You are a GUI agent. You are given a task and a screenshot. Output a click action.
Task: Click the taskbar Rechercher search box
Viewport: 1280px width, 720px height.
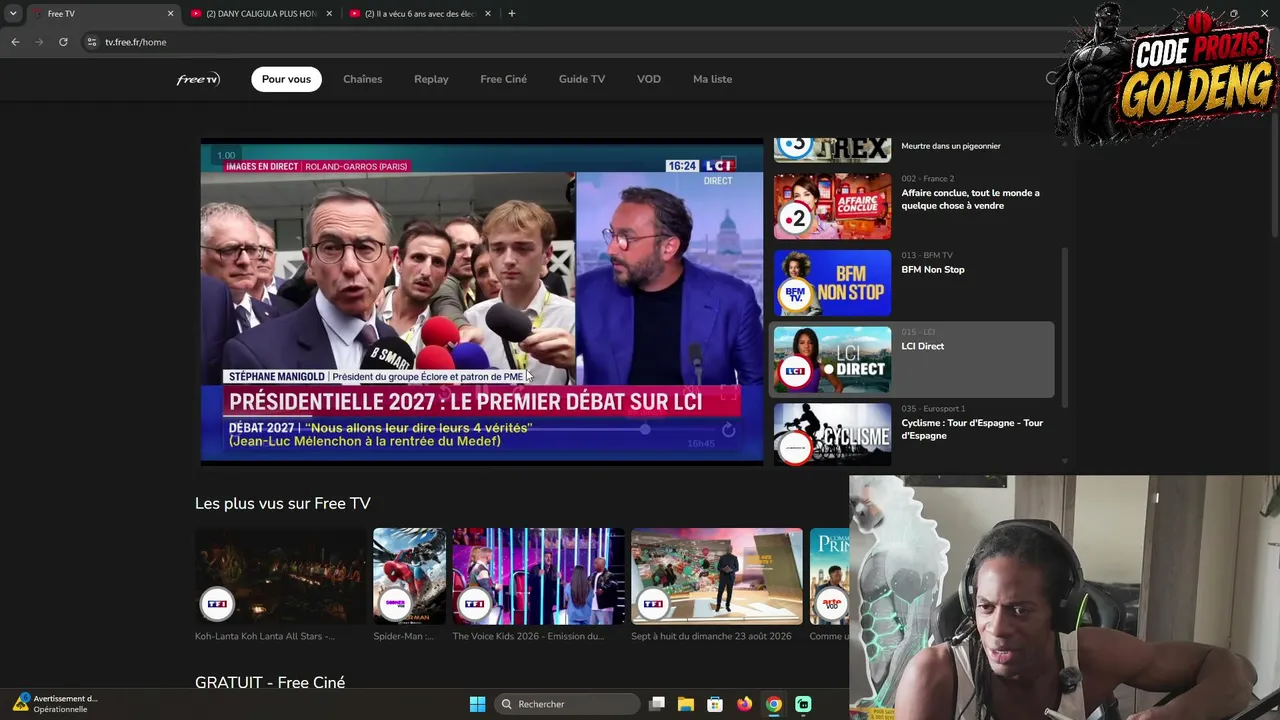568,704
